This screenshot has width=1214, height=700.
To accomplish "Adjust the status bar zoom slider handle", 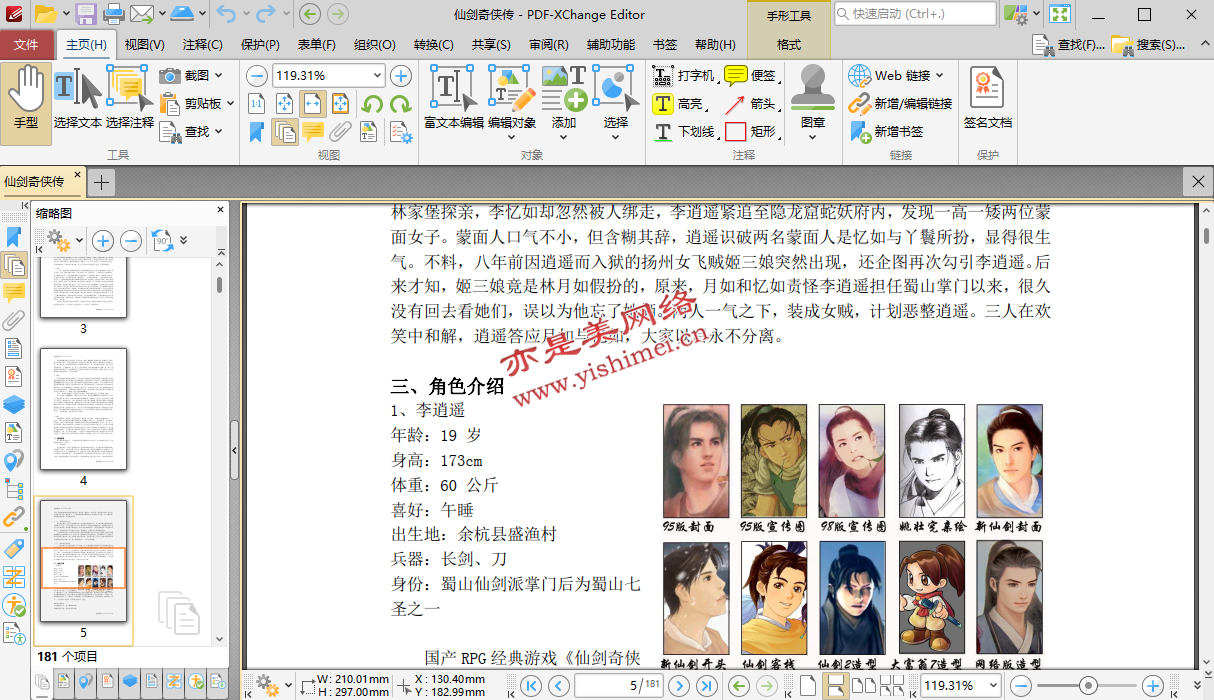I will pos(1088,685).
